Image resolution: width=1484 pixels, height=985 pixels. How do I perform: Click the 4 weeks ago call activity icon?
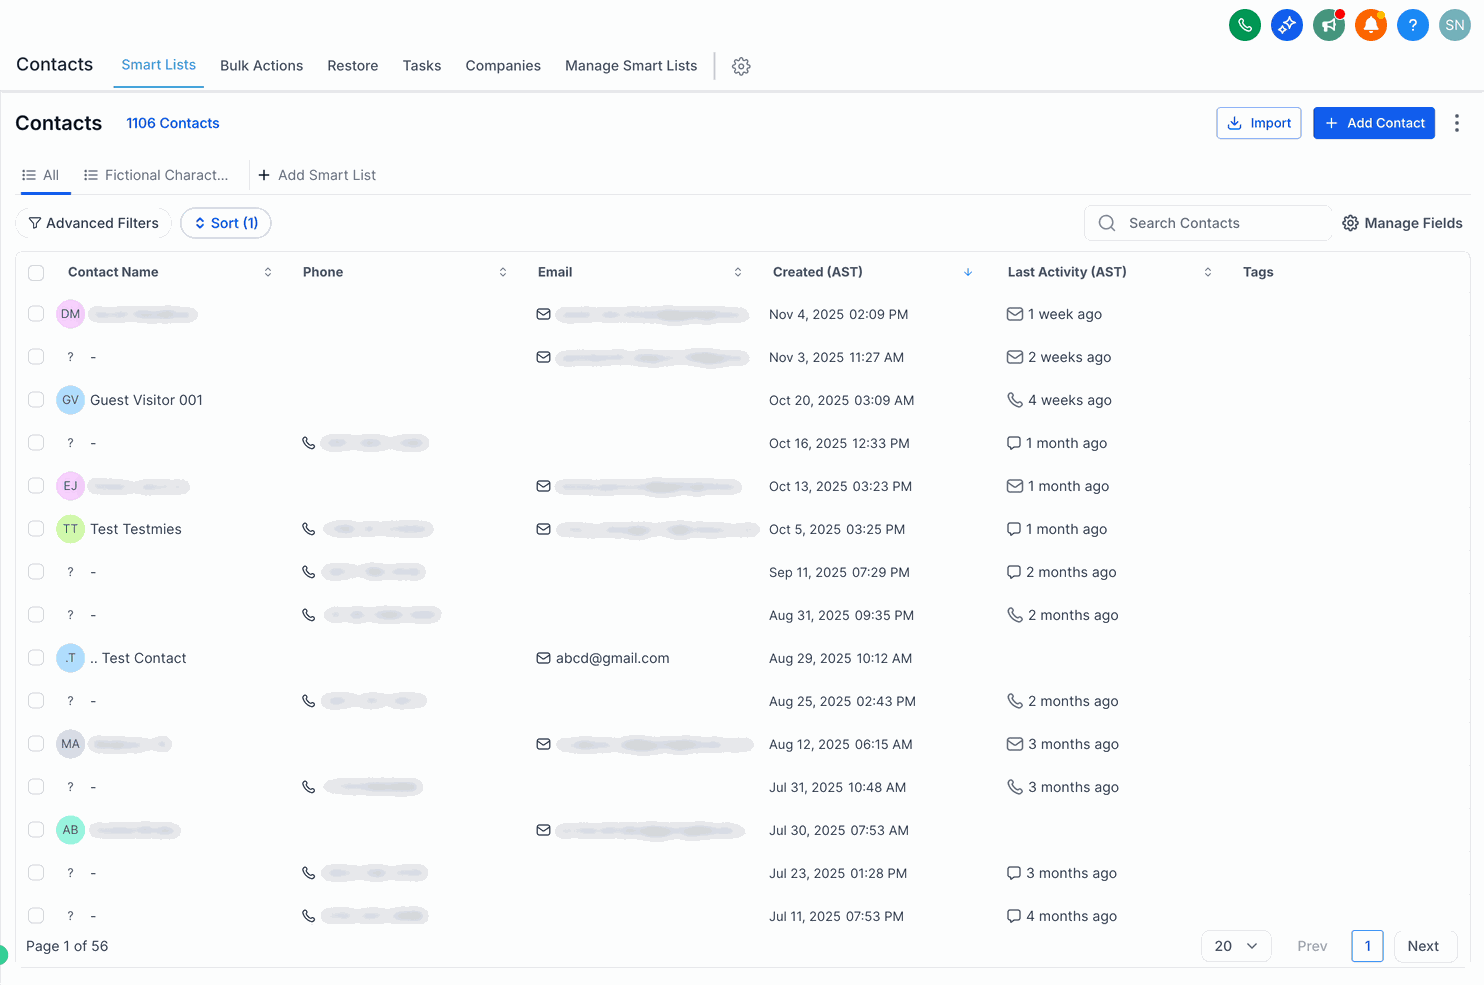coord(1014,400)
